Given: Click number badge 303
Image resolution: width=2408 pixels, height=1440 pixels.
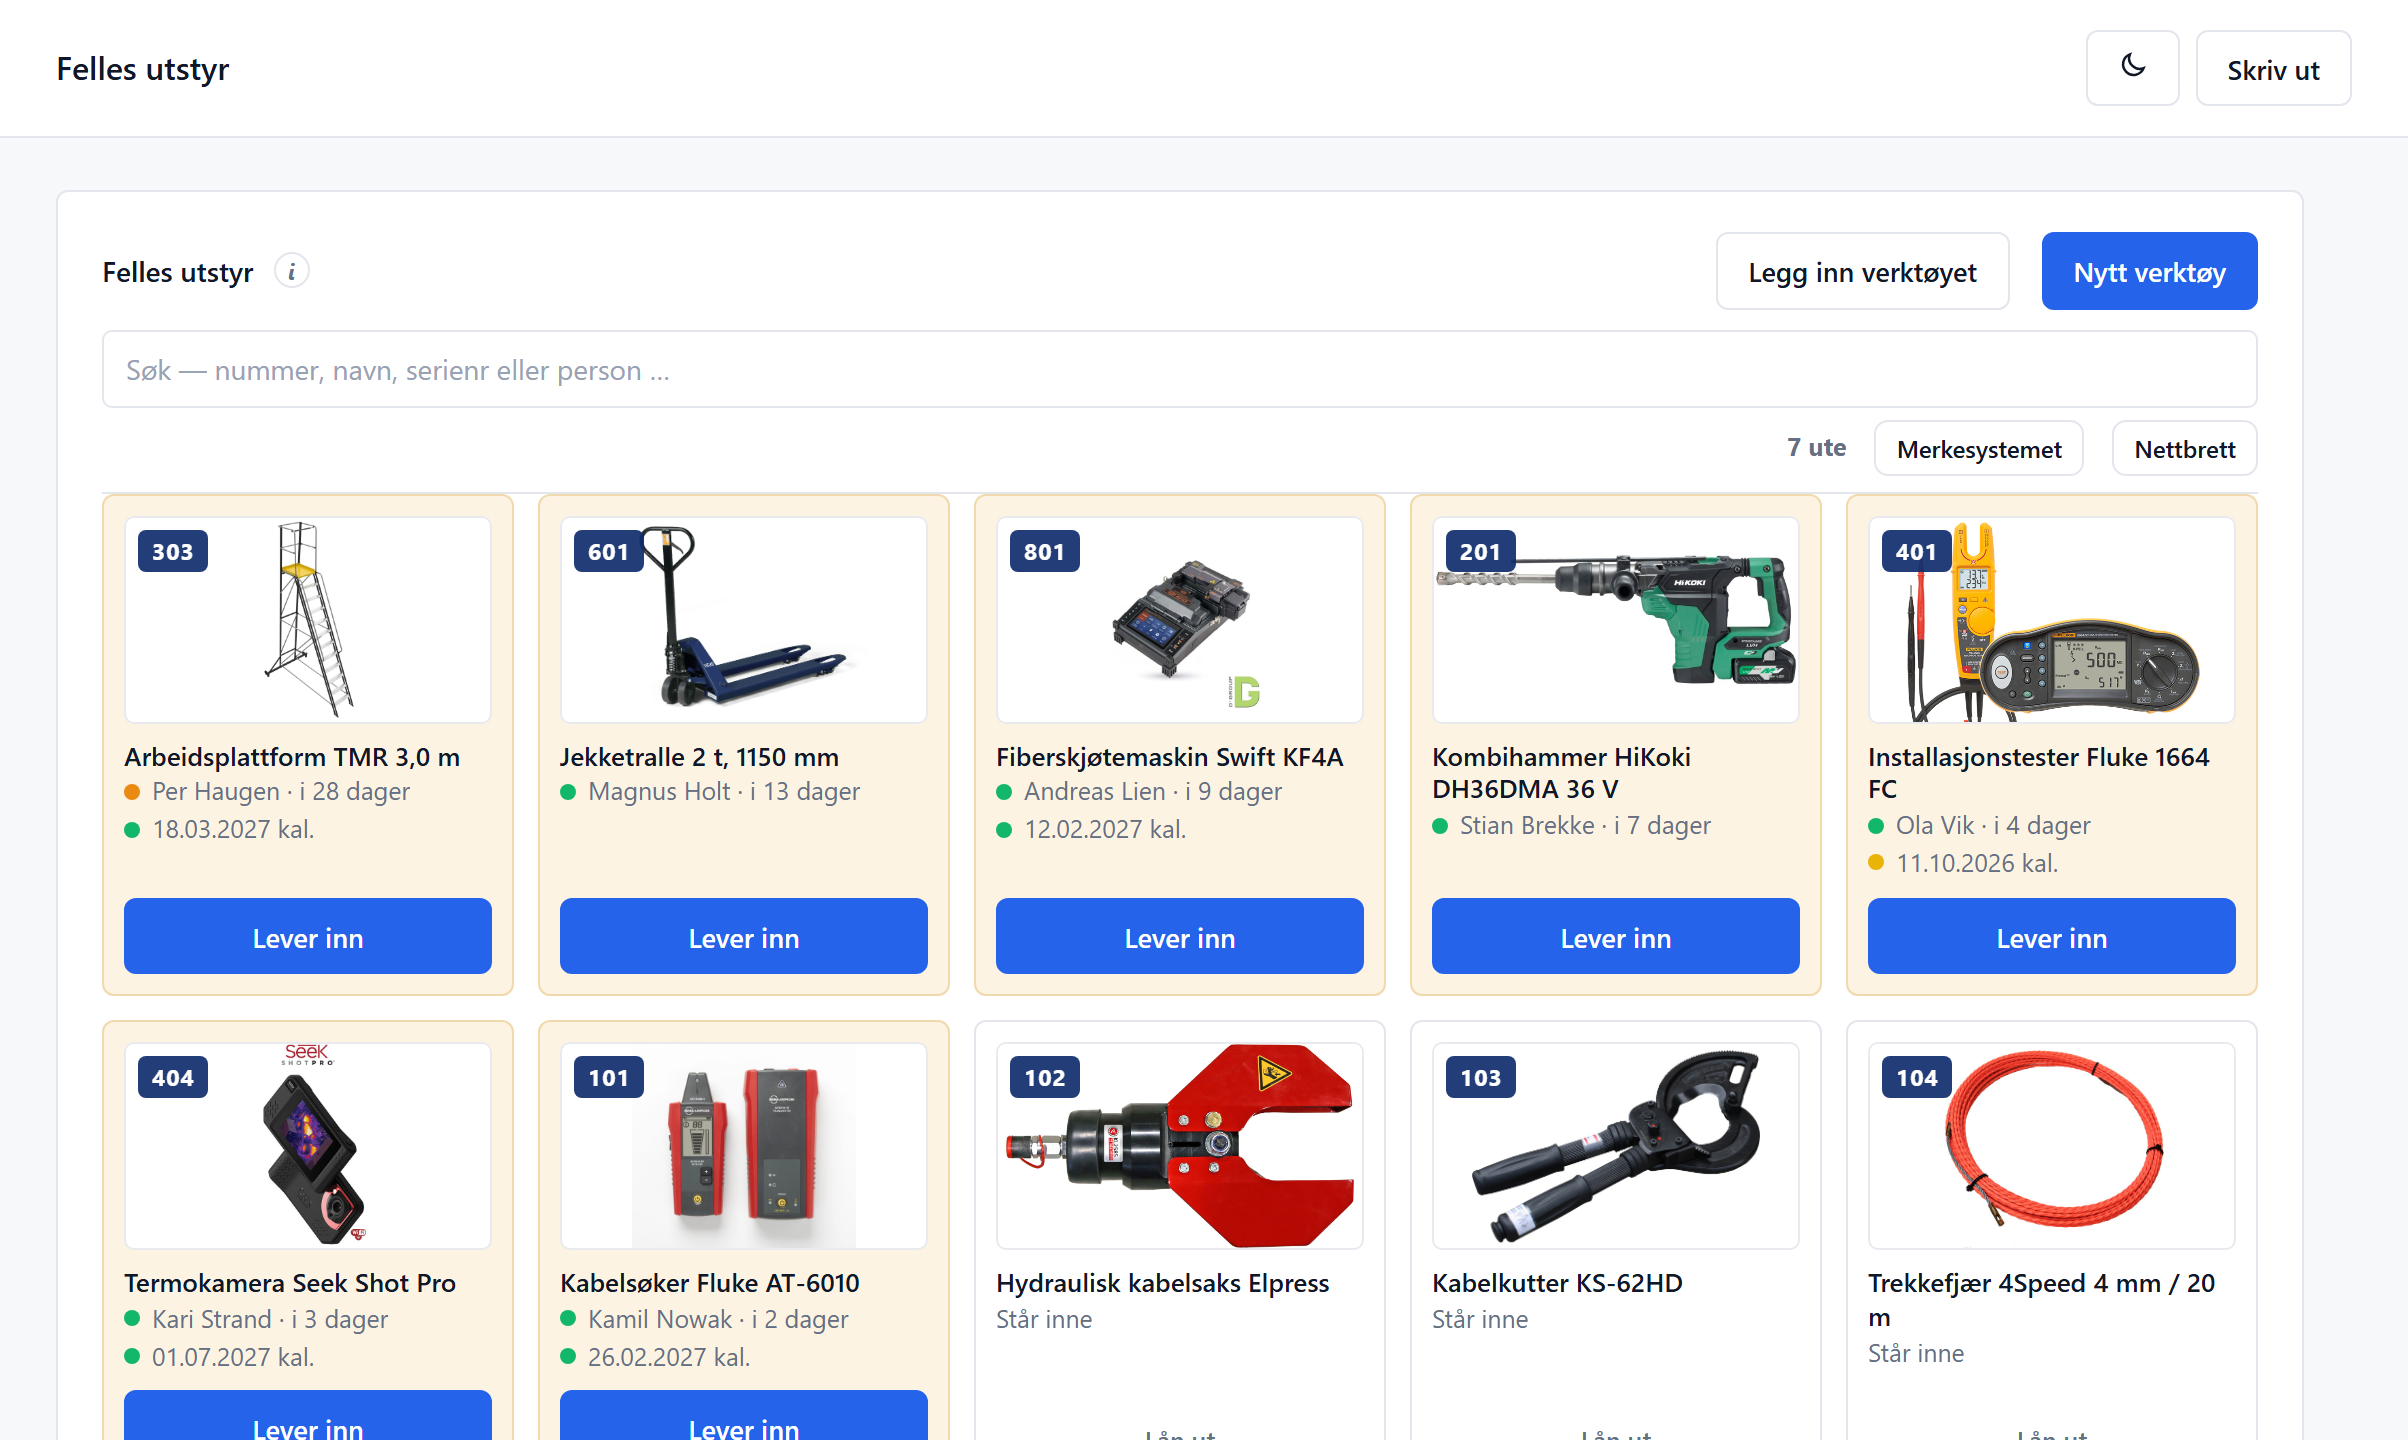Looking at the screenshot, I should [173, 551].
